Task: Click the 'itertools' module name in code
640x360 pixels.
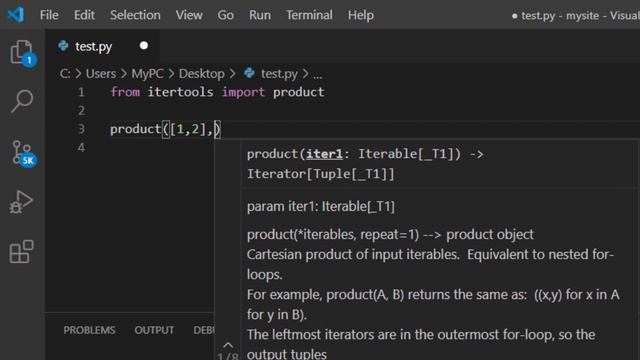Action: click(x=180, y=92)
